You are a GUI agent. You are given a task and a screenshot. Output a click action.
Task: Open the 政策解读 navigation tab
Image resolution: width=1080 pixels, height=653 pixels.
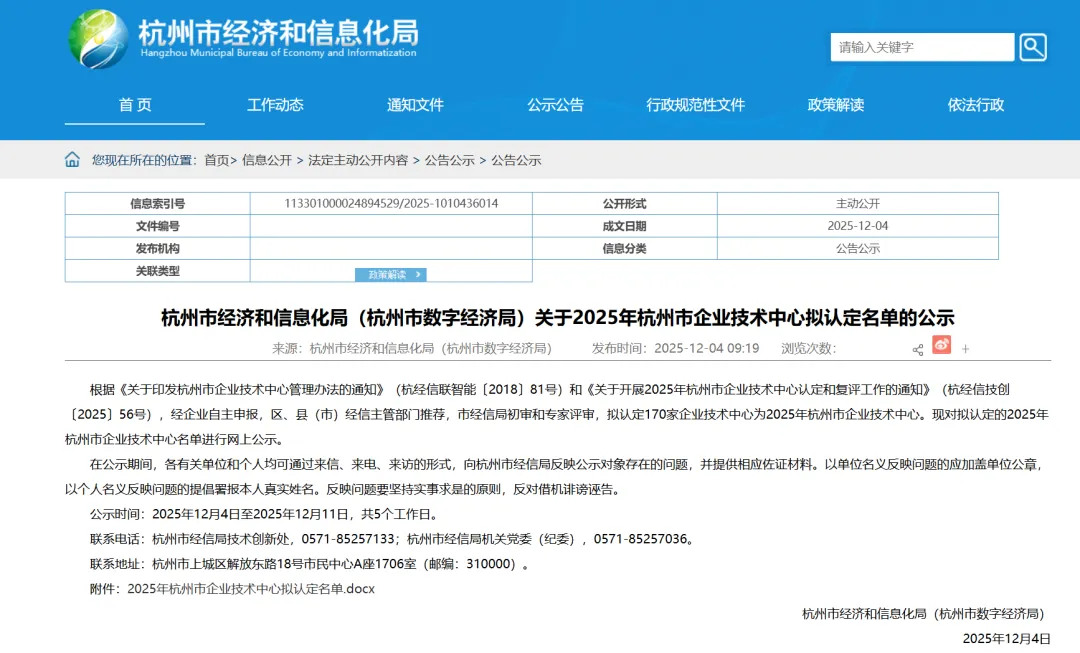tap(835, 105)
